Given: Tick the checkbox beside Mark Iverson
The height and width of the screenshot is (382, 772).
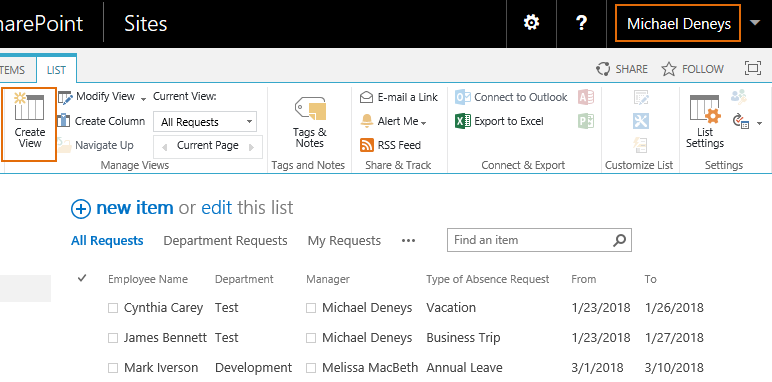Looking at the screenshot, I should [113, 368].
